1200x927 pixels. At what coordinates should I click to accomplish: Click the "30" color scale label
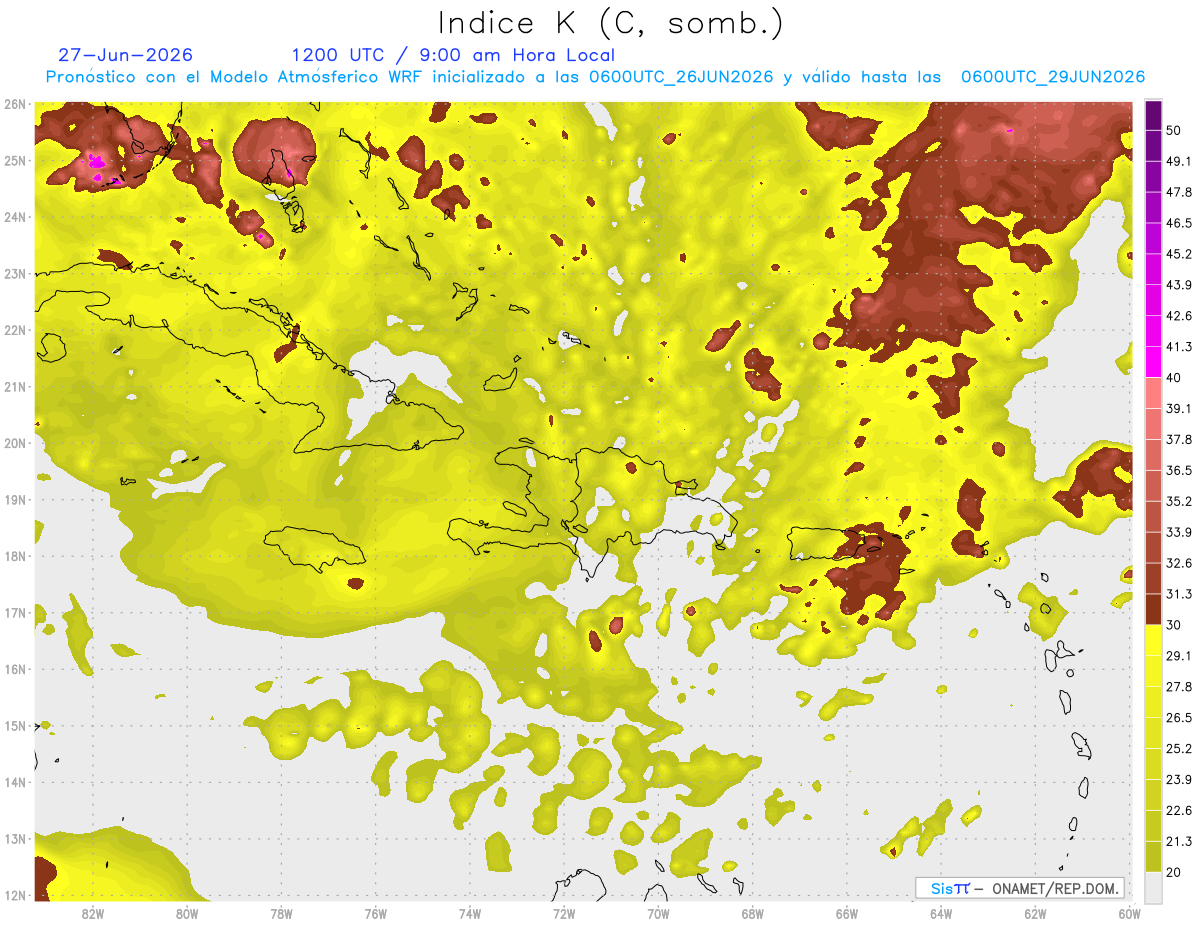1174,625
